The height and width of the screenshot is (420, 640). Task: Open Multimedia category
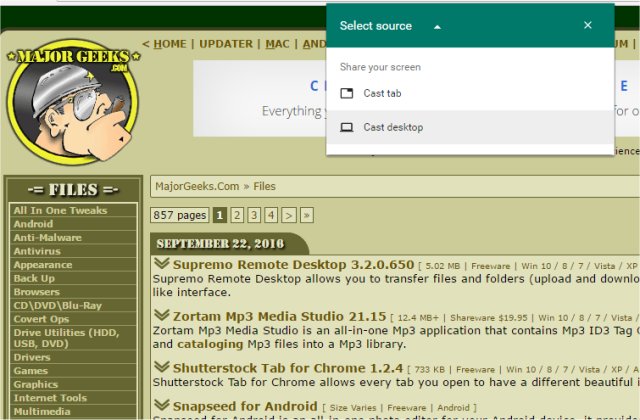(x=73, y=411)
